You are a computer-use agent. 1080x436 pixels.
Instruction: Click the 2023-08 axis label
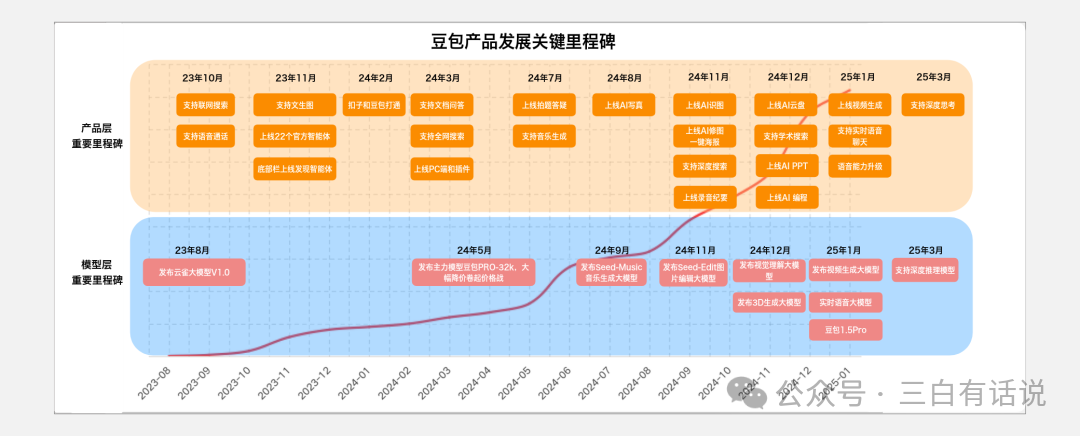tap(155, 382)
